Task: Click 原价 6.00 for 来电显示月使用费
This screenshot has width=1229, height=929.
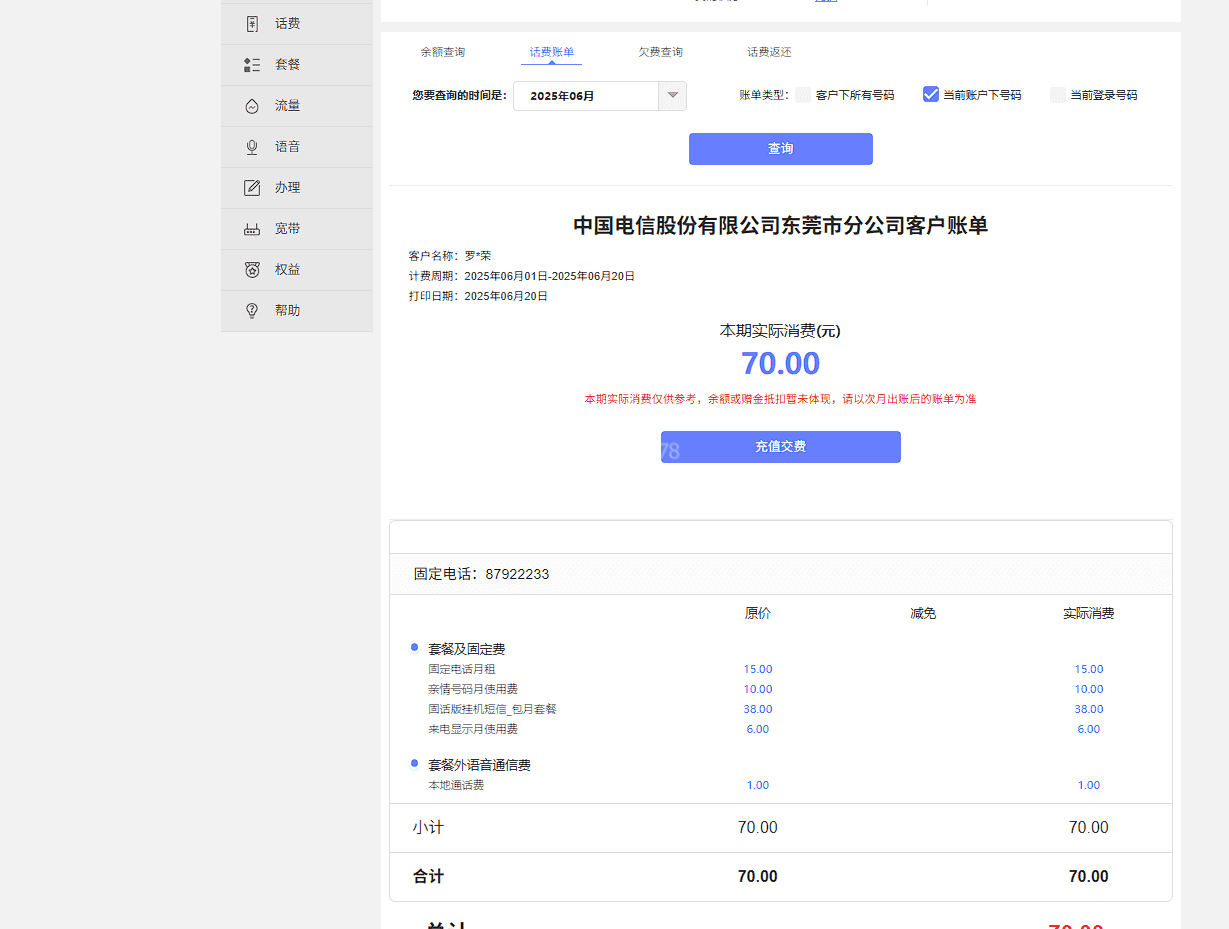Action: click(x=758, y=729)
